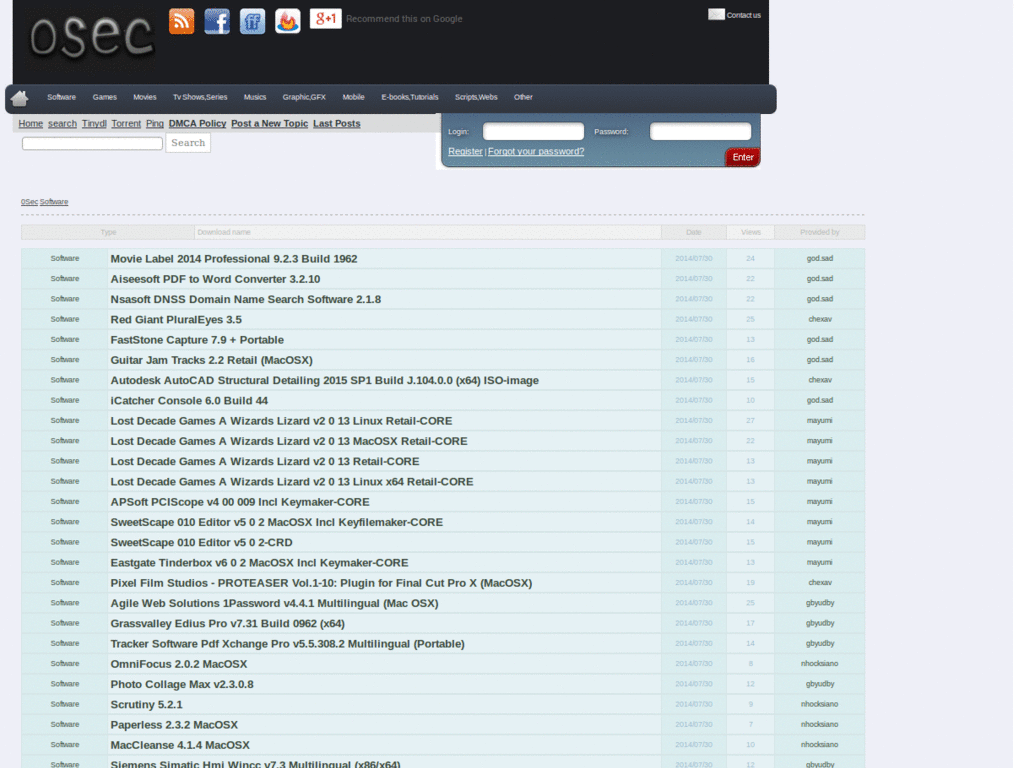Focus the site search text box
The height and width of the screenshot is (768, 1024).
[92, 143]
